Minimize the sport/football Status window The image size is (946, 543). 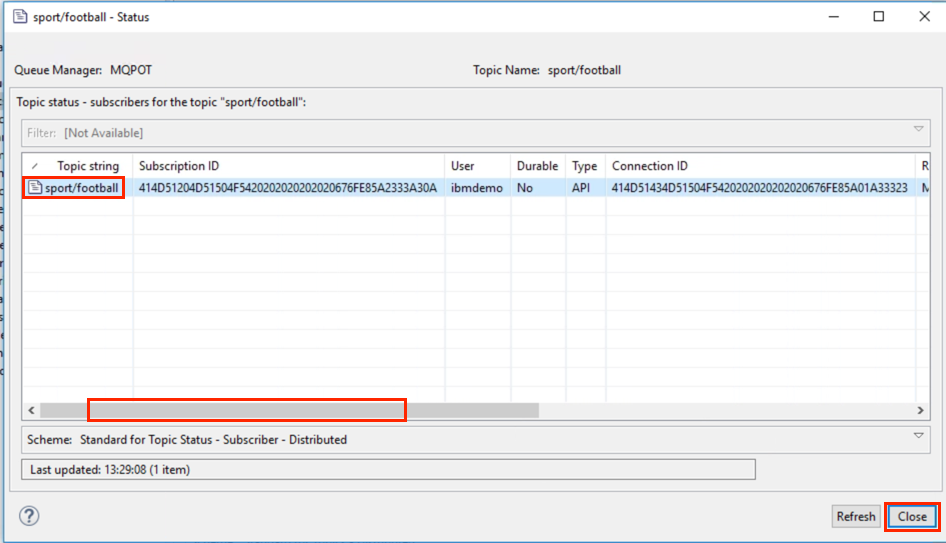(834, 16)
